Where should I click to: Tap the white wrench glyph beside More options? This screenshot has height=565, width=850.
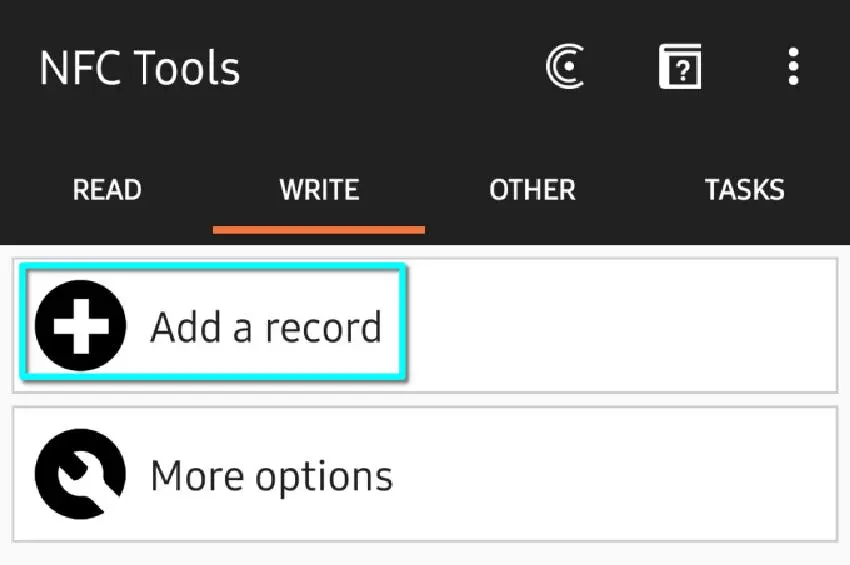click(x=78, y=476)
